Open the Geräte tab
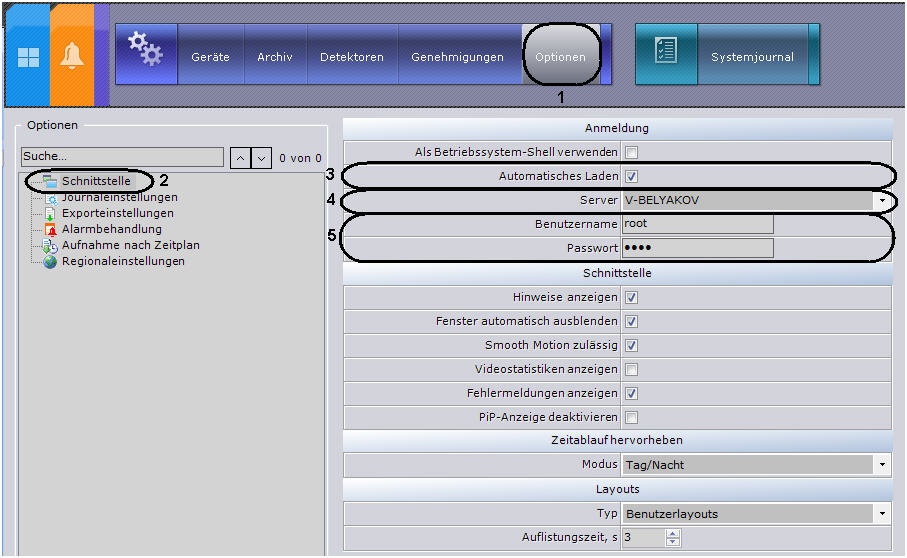This screenshot has height=558, width=907. pyautogui.click(x=211, y=57)
